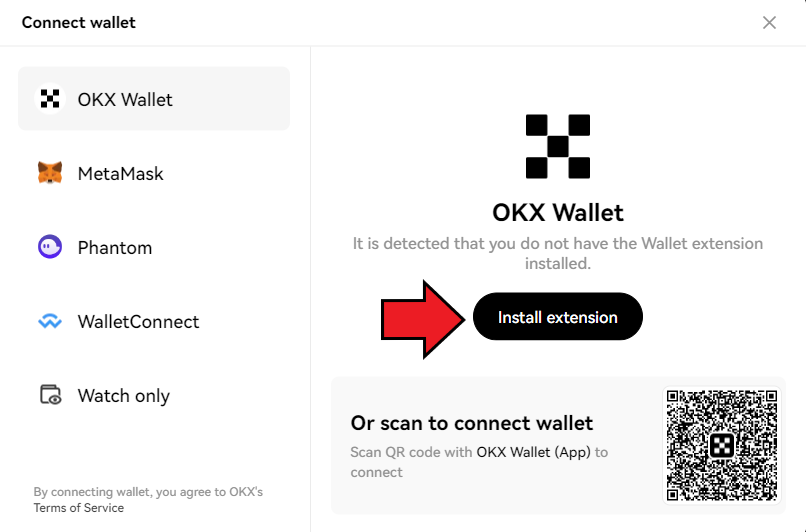This screenshot has width=806, height=532.
Task: Install the OKX Wallet extension
Action: 558,317
